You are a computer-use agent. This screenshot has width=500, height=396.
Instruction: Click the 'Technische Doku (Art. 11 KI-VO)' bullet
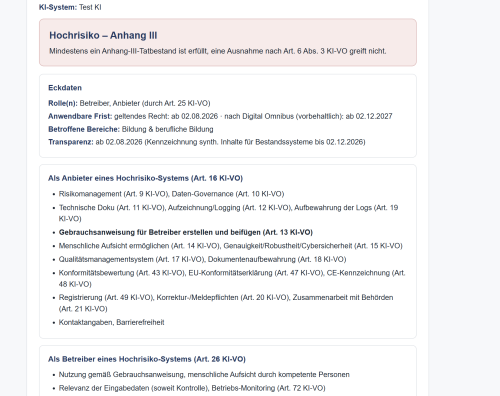tap(228, 213)
